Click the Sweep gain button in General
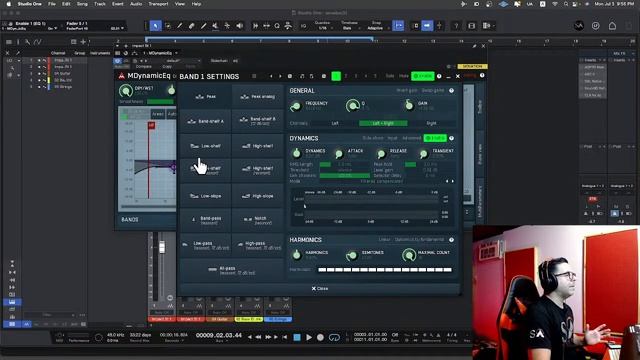Viewport: 640px width, 360px height. coord(433,91)
